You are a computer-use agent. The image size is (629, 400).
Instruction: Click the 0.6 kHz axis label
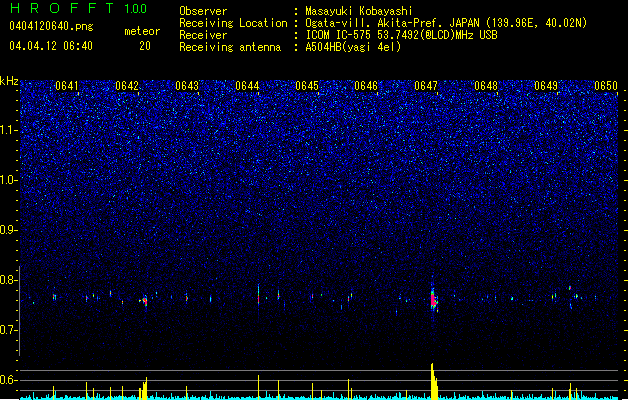(x=8, y=380)
